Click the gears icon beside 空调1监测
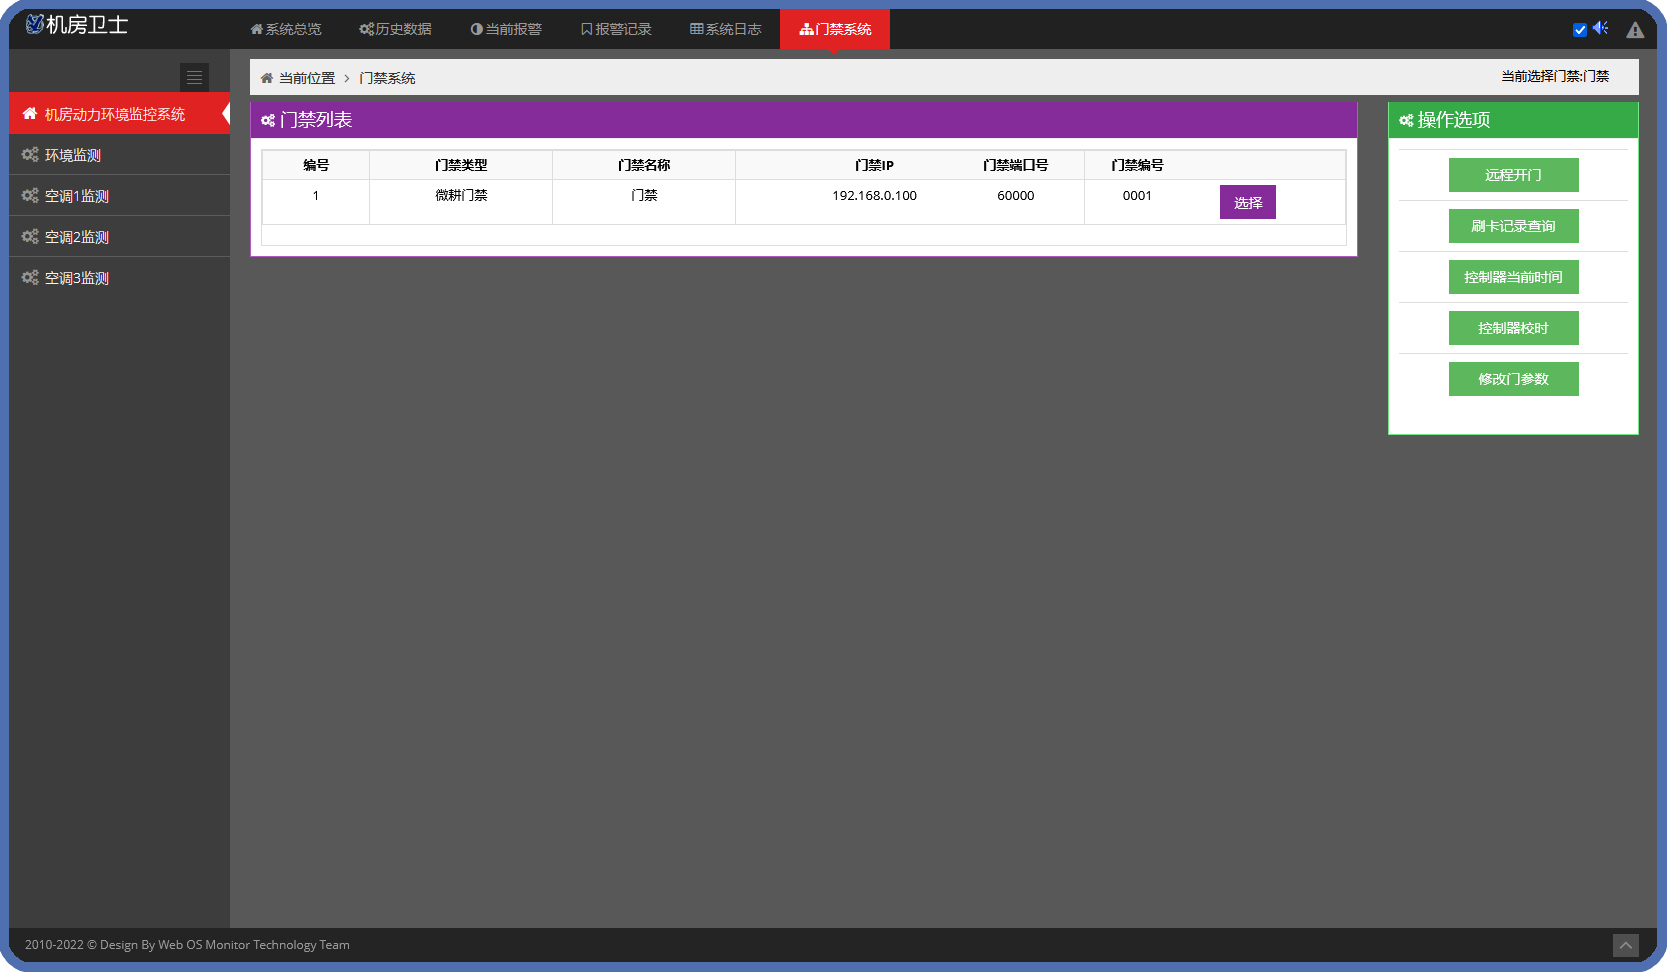The height and width of the screenshot is (973, 1669). tap(30, 195)
